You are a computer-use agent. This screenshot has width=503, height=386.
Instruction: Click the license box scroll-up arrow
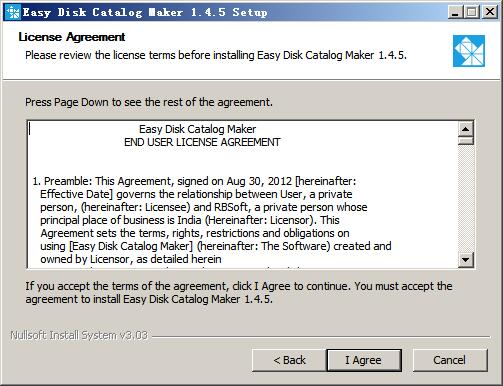pos(466,129)
